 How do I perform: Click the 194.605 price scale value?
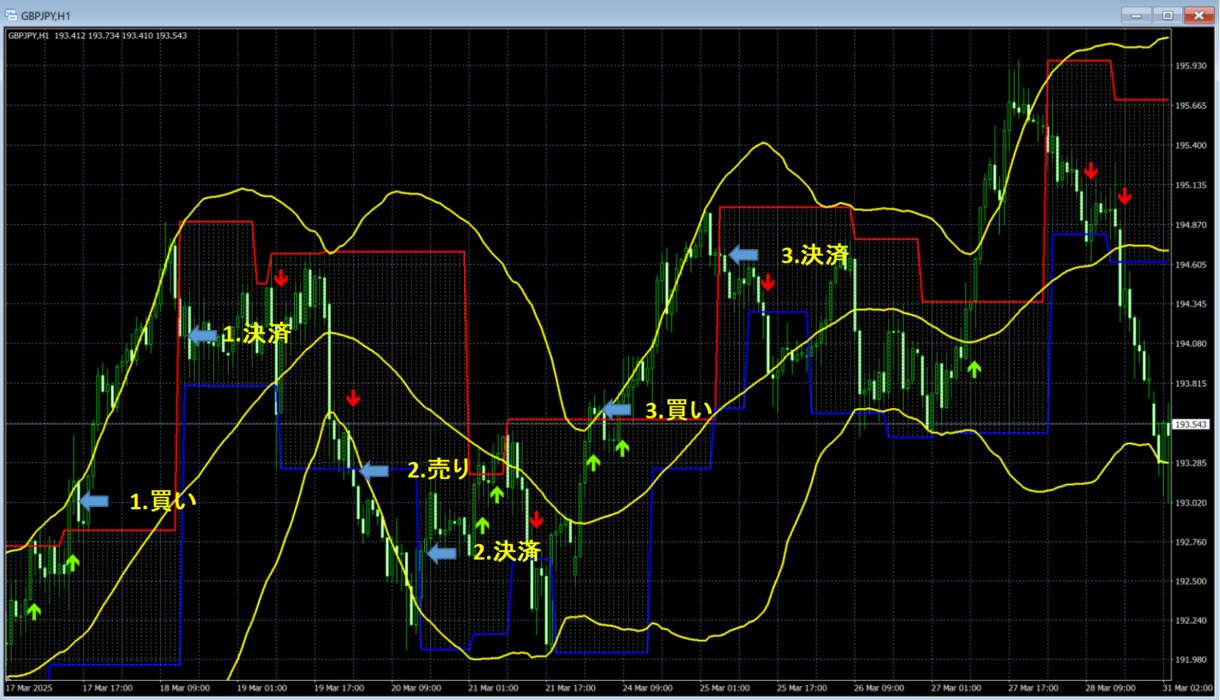[1190, 265]
